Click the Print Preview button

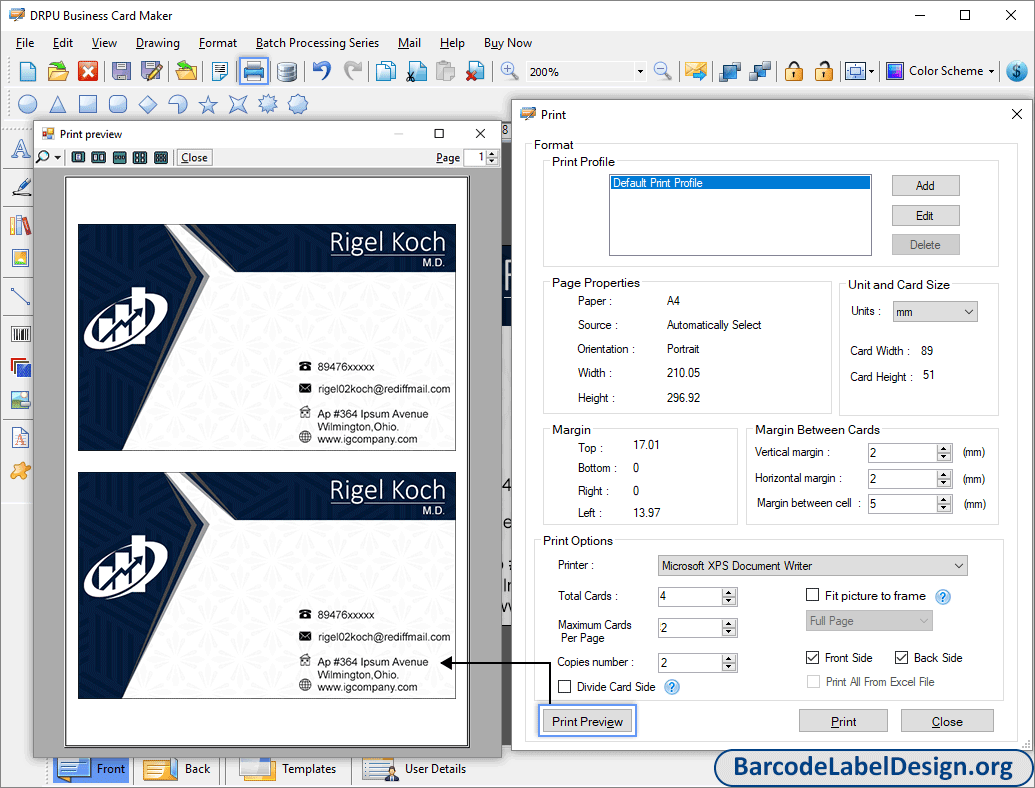pyautogui.click(x=587, y=721)
